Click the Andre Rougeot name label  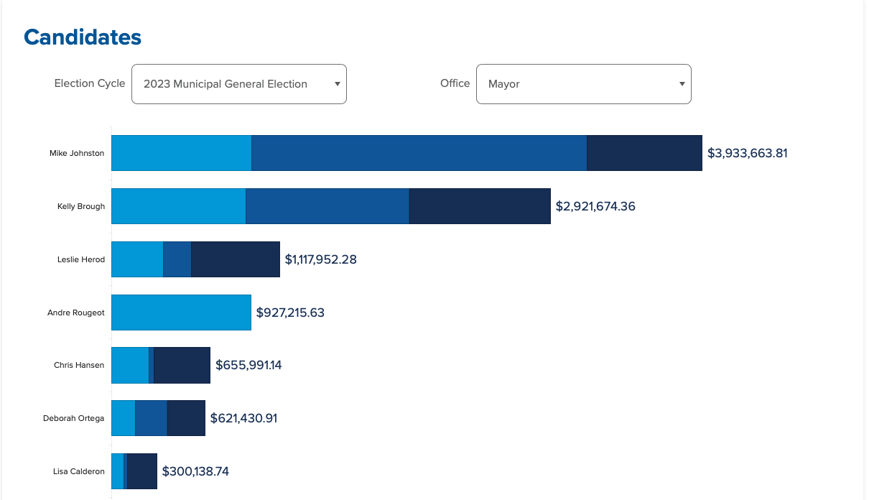point(76,313)
